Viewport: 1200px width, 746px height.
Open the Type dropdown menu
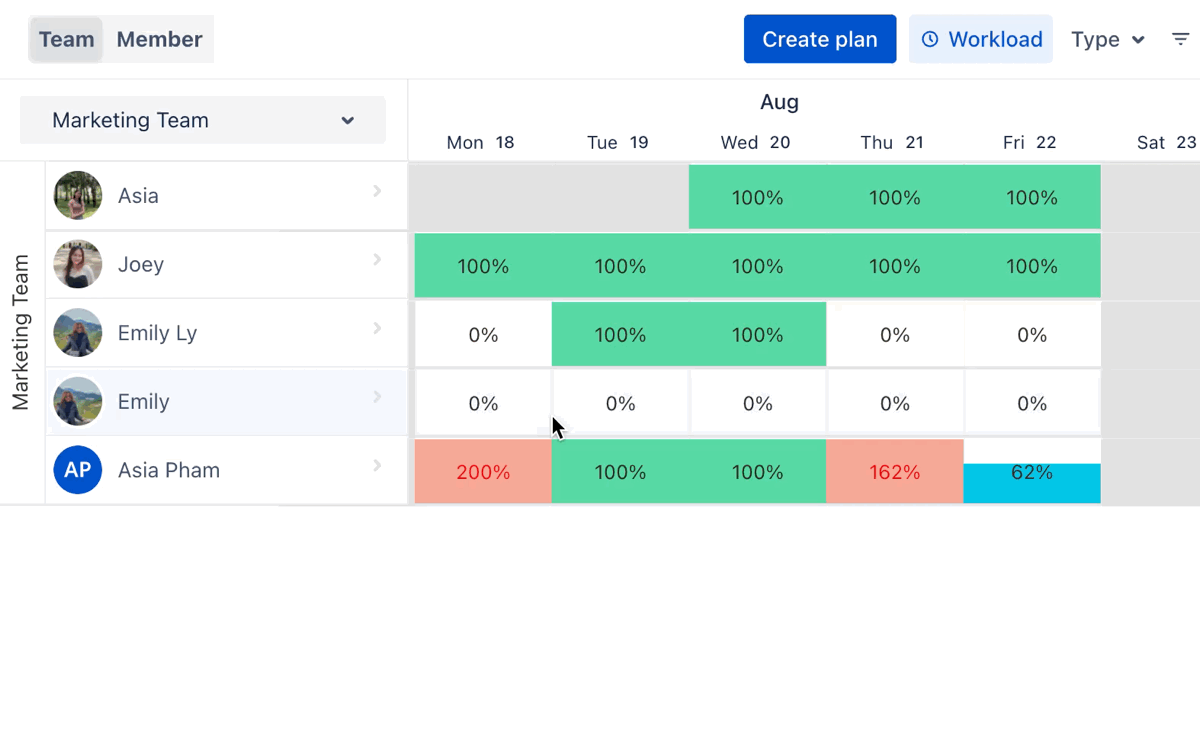tap(1107, 39)
